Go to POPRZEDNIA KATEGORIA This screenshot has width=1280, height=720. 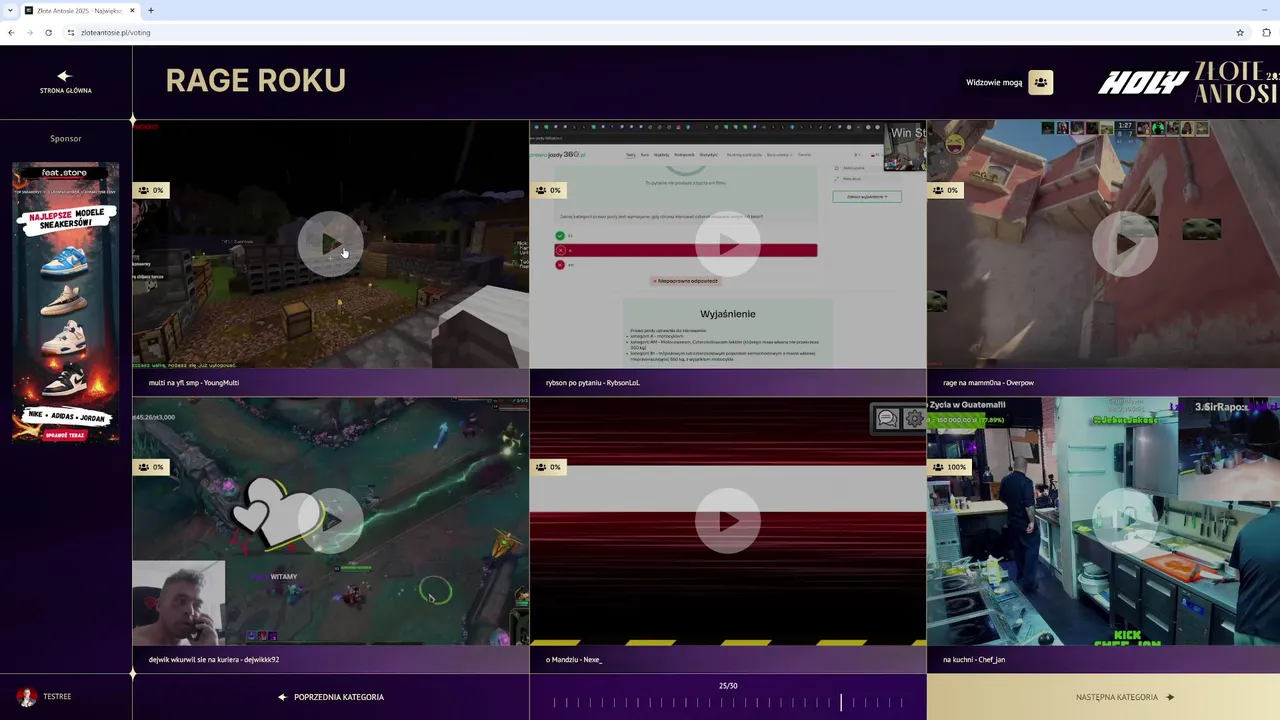coord(331,697)
